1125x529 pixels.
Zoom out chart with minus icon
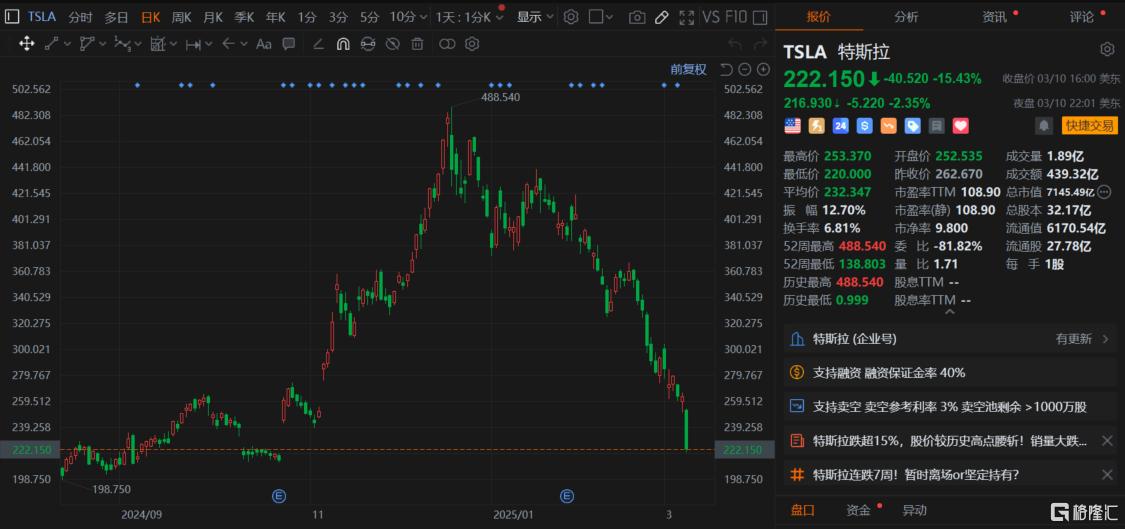pos(745,70)
